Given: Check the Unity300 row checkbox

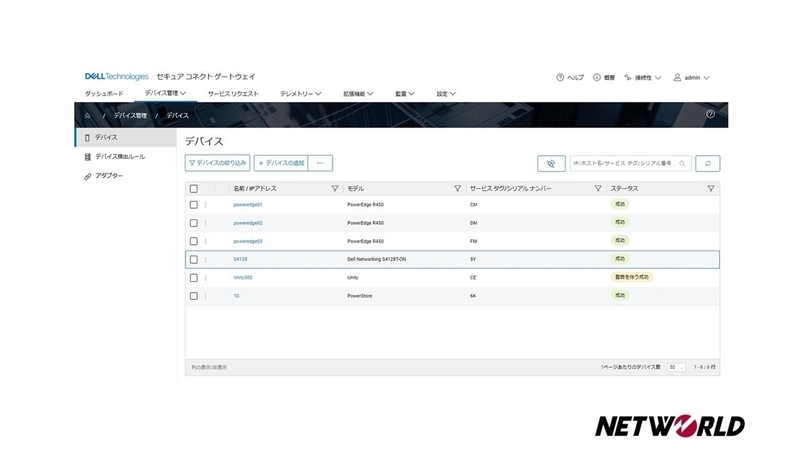Looking at the screenshot, I should coord(194,278).
